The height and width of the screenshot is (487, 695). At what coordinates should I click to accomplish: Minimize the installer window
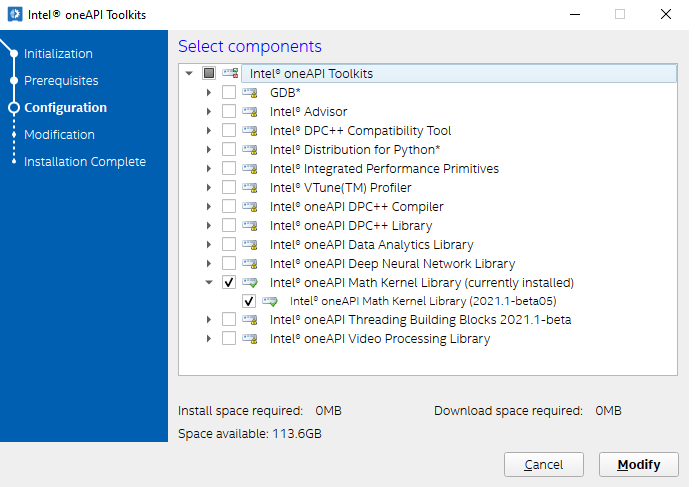[x=575, y=15]
